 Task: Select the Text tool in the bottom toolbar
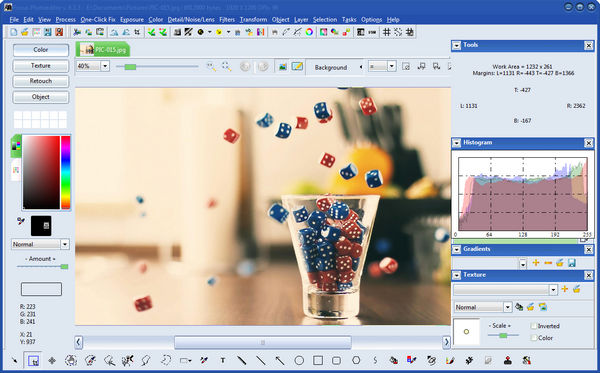pos(223,360)
